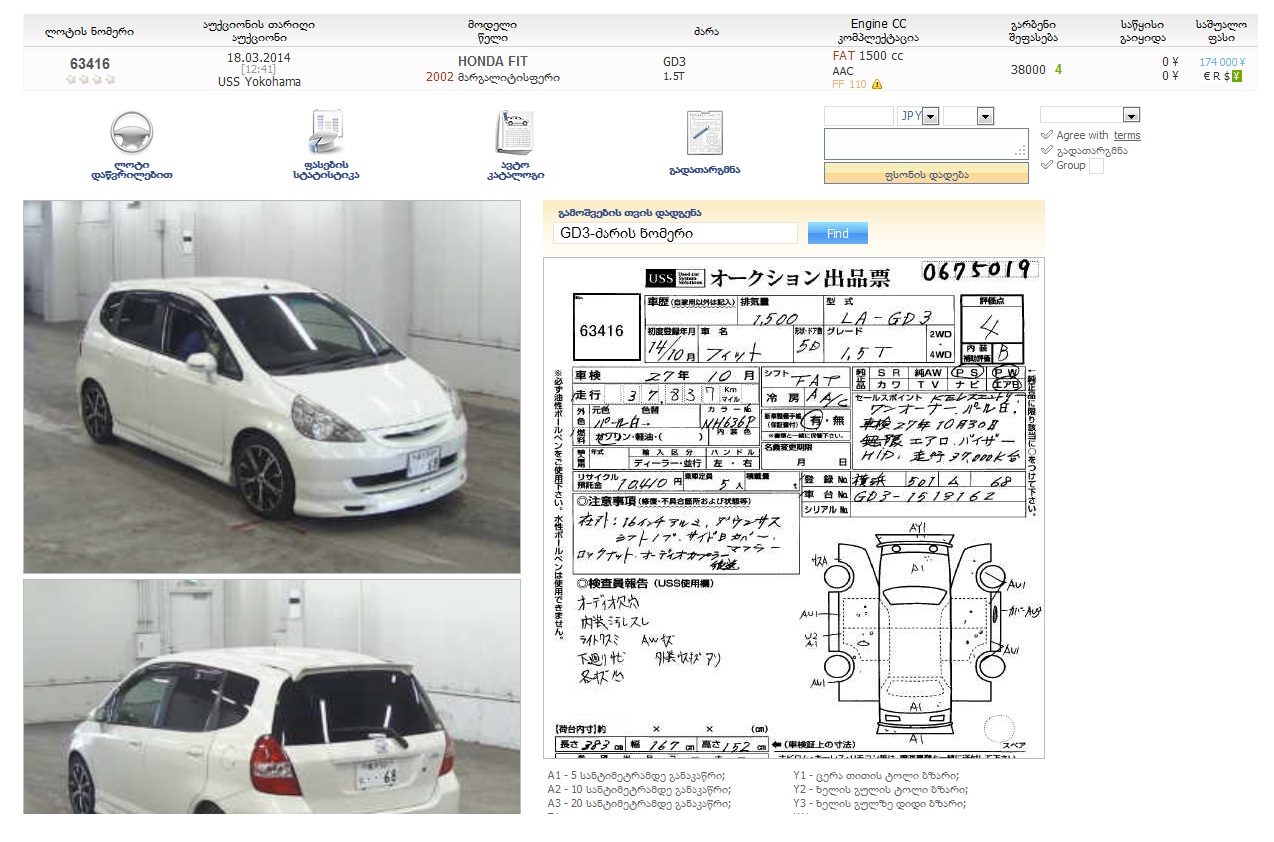Click the 38000 mileage value
The width and height of the screenshot is (1274, 842).
pyautogui.click(x=1028, y=70)
